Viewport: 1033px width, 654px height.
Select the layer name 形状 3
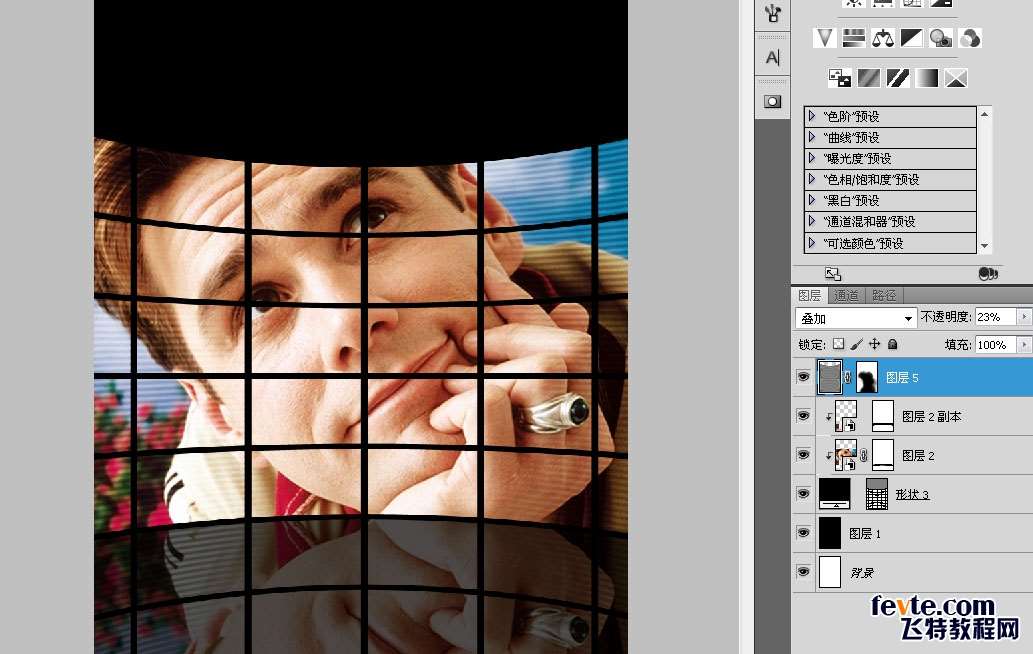(x=912, y=494)
